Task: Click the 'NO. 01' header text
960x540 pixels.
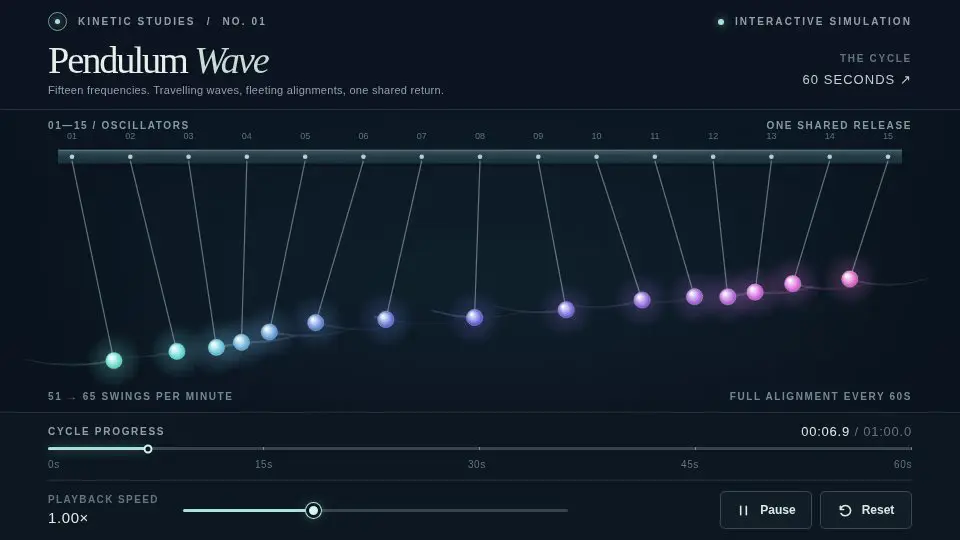Action: click(244, 21)
